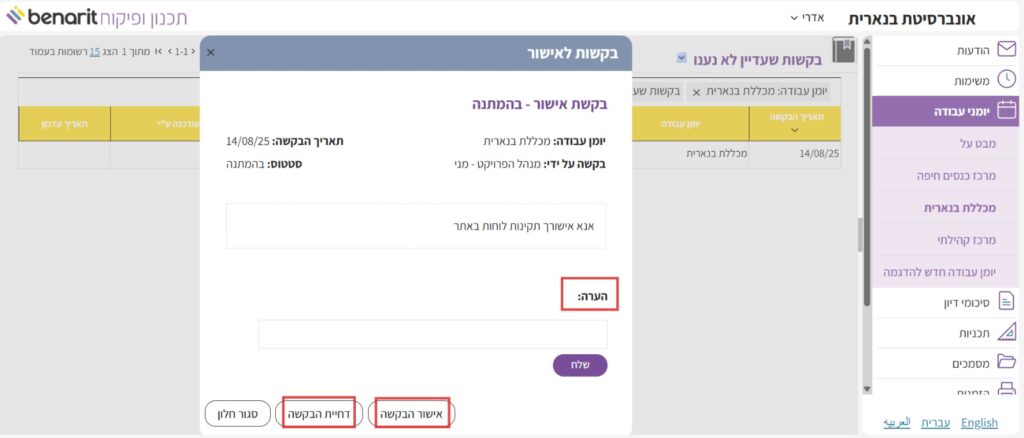Open the הודעות envelope icon in sidebar
Image resolution: width=1024 pixels, height=438 pixels.
pos(1007,50)
